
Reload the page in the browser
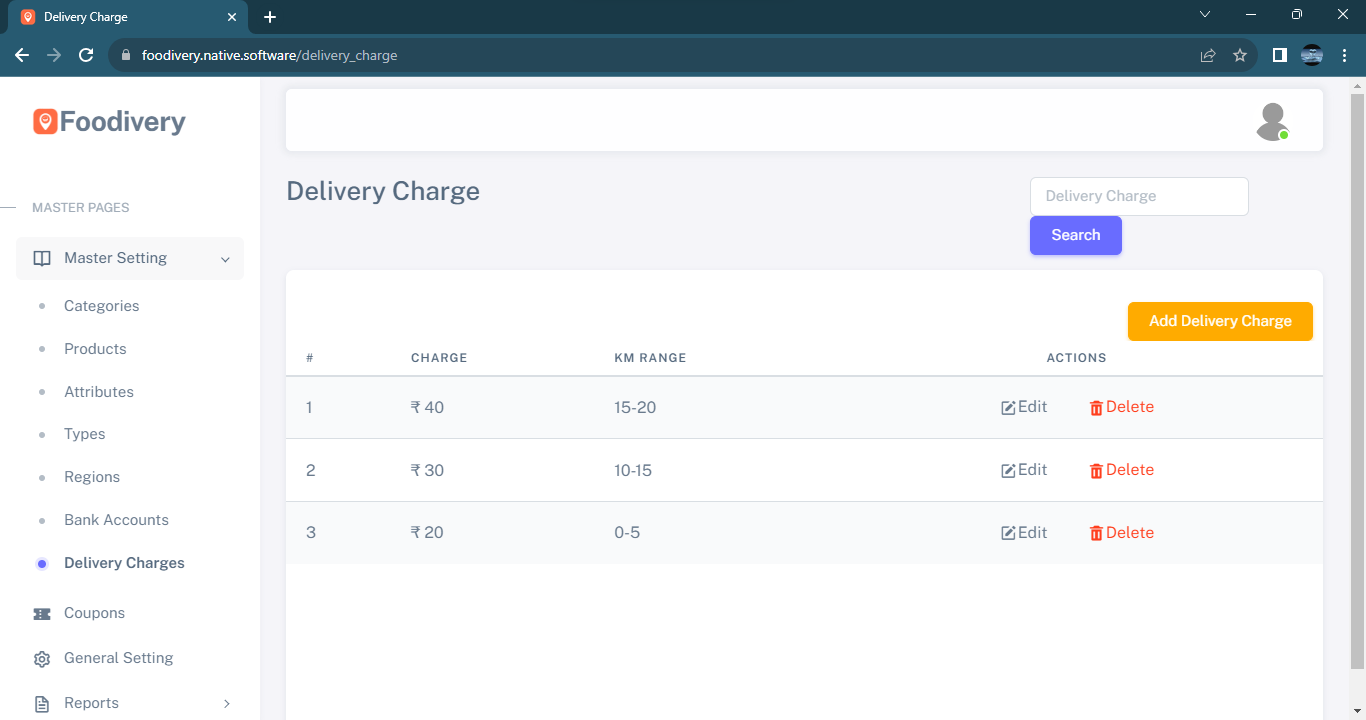pos(86,56)
